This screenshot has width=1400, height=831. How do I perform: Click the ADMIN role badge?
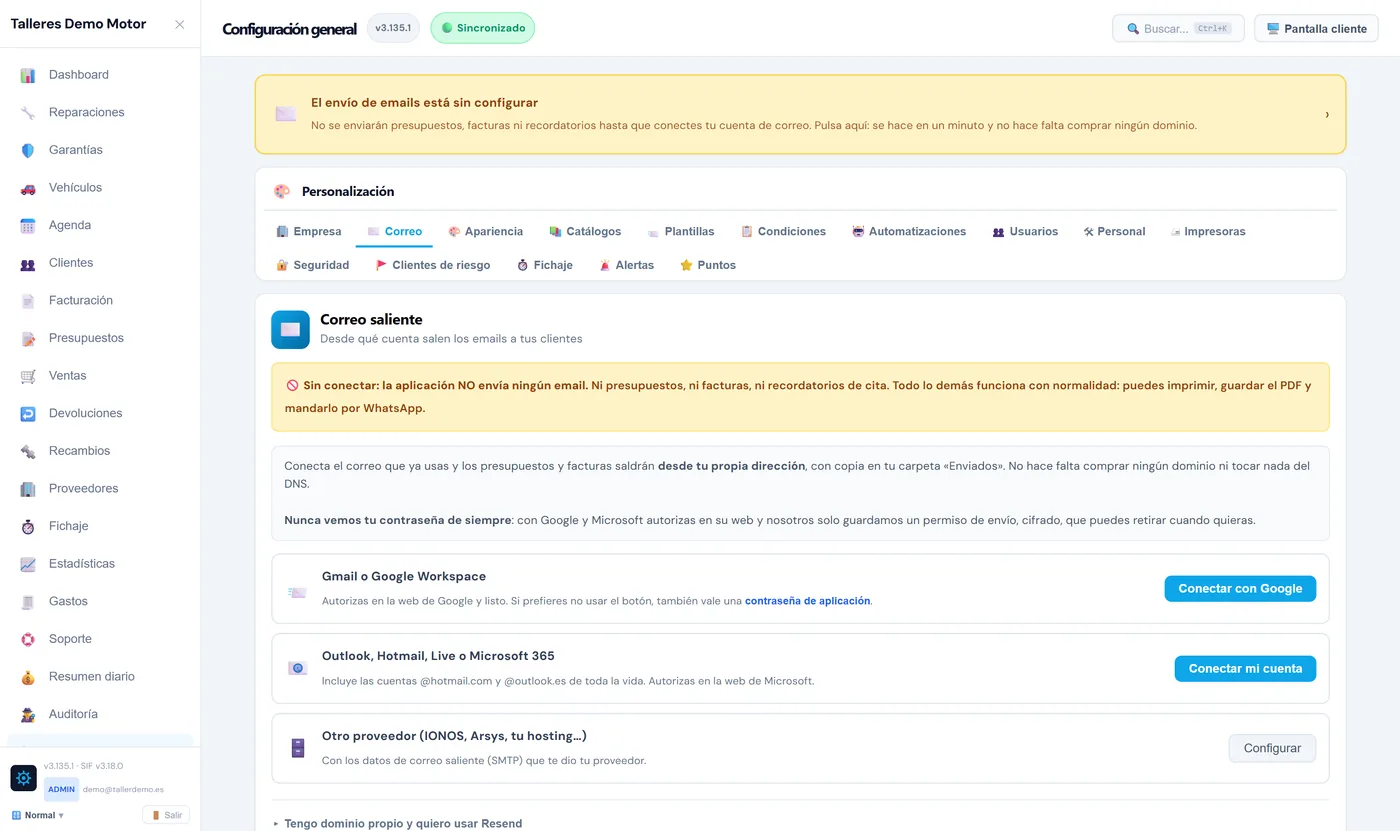point(62,789)
